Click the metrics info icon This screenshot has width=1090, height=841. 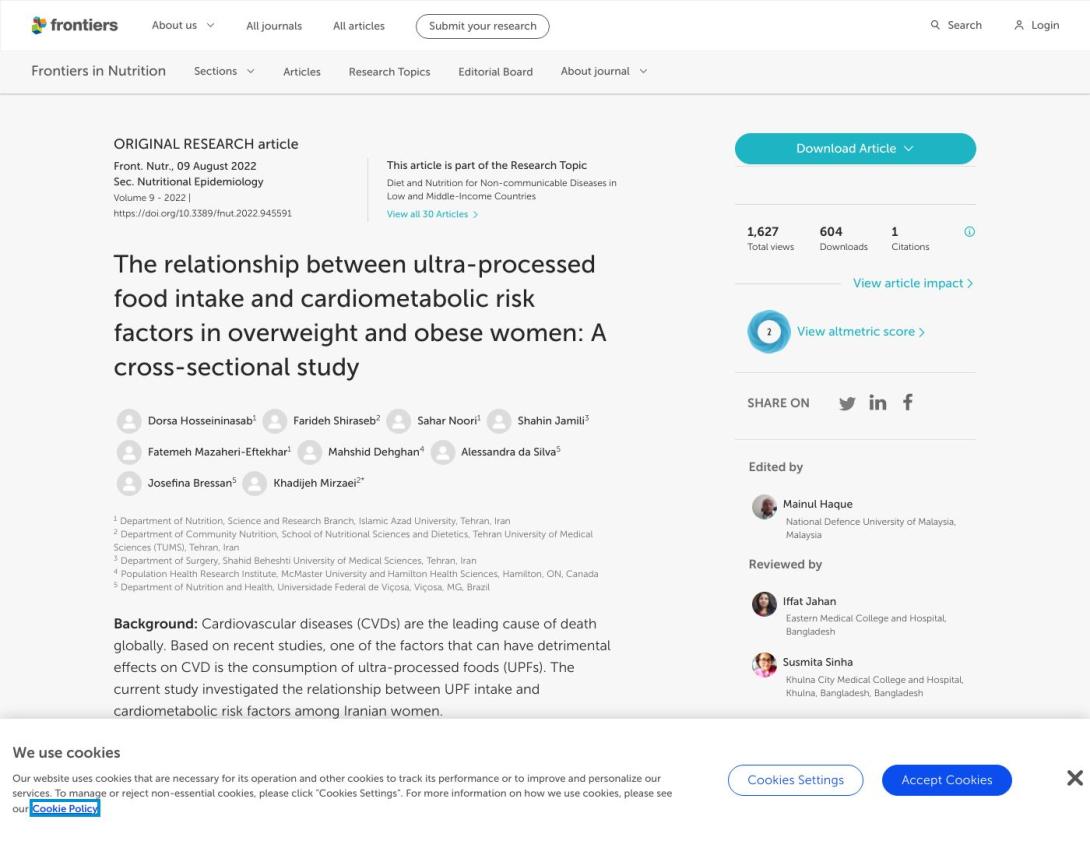[969, 232]
